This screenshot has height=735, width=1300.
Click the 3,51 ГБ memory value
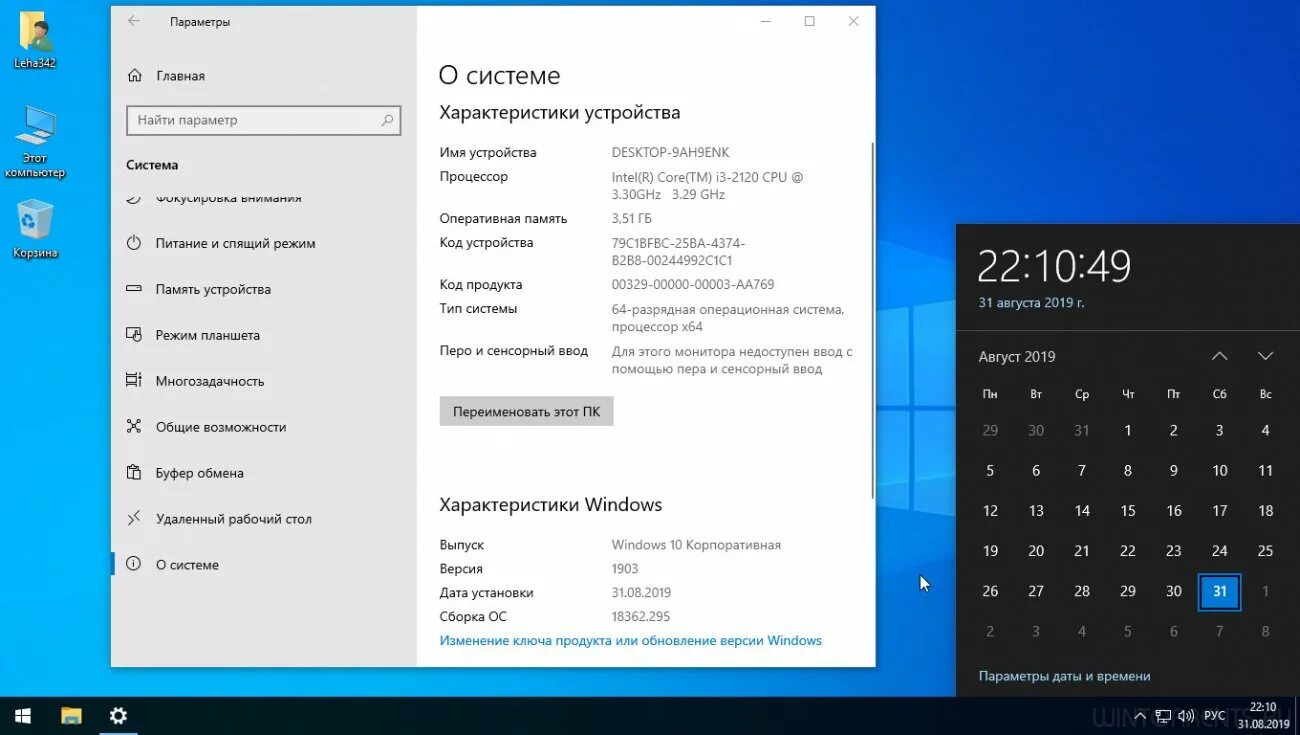pos(631,219)
